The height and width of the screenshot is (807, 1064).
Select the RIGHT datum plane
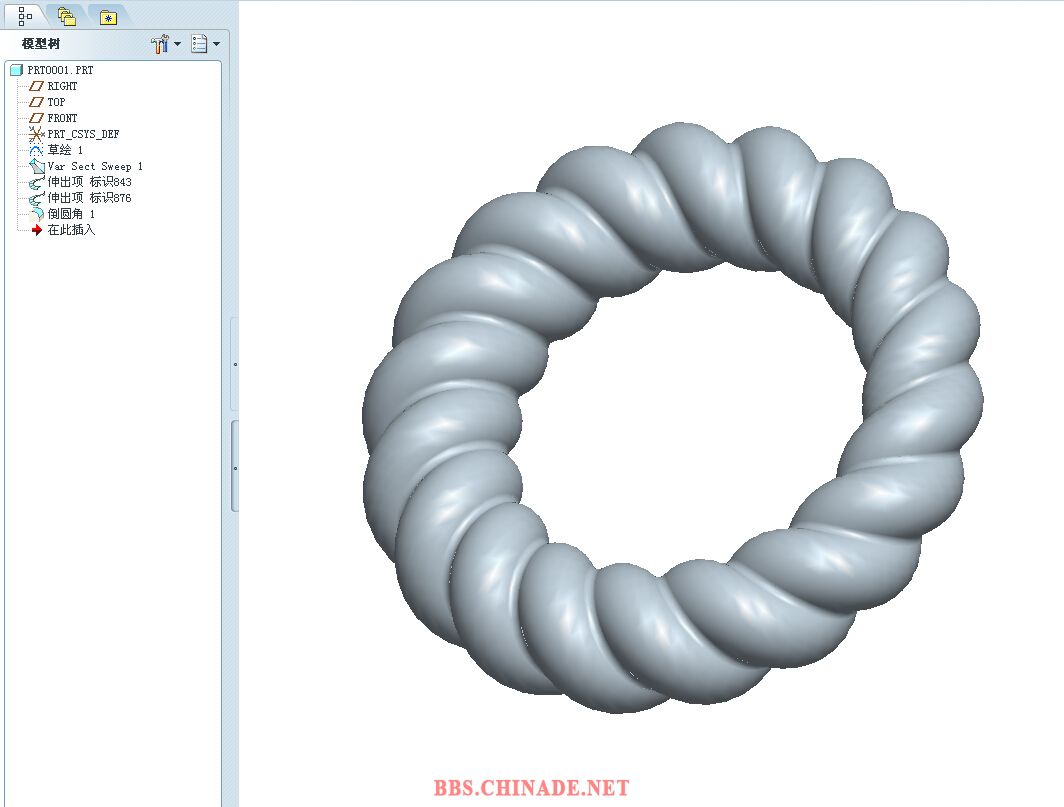[62, 86]
